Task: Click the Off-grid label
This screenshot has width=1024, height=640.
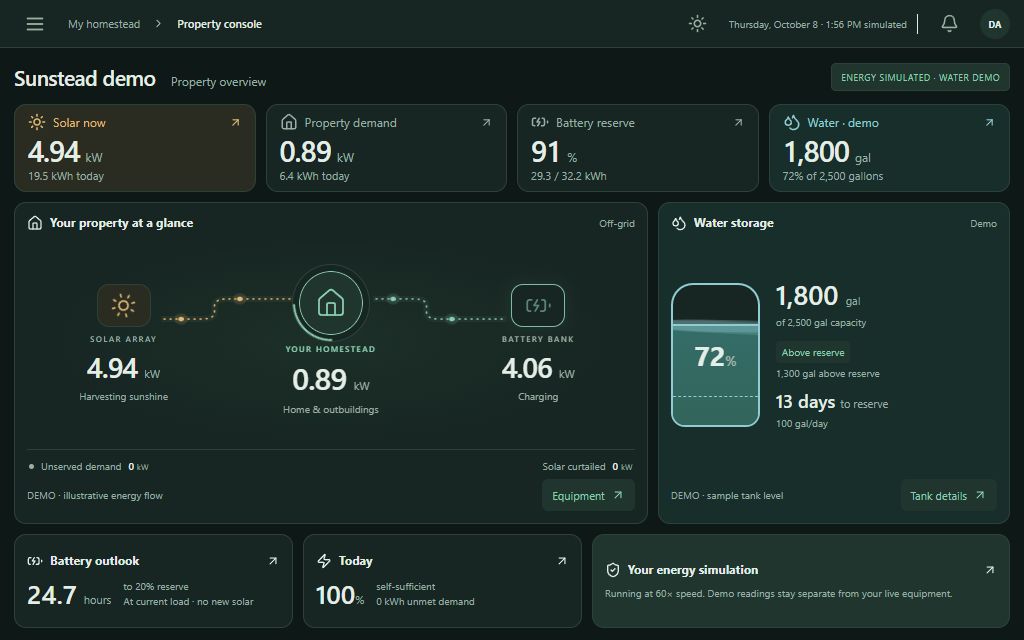Action: [x=616, y=223]
